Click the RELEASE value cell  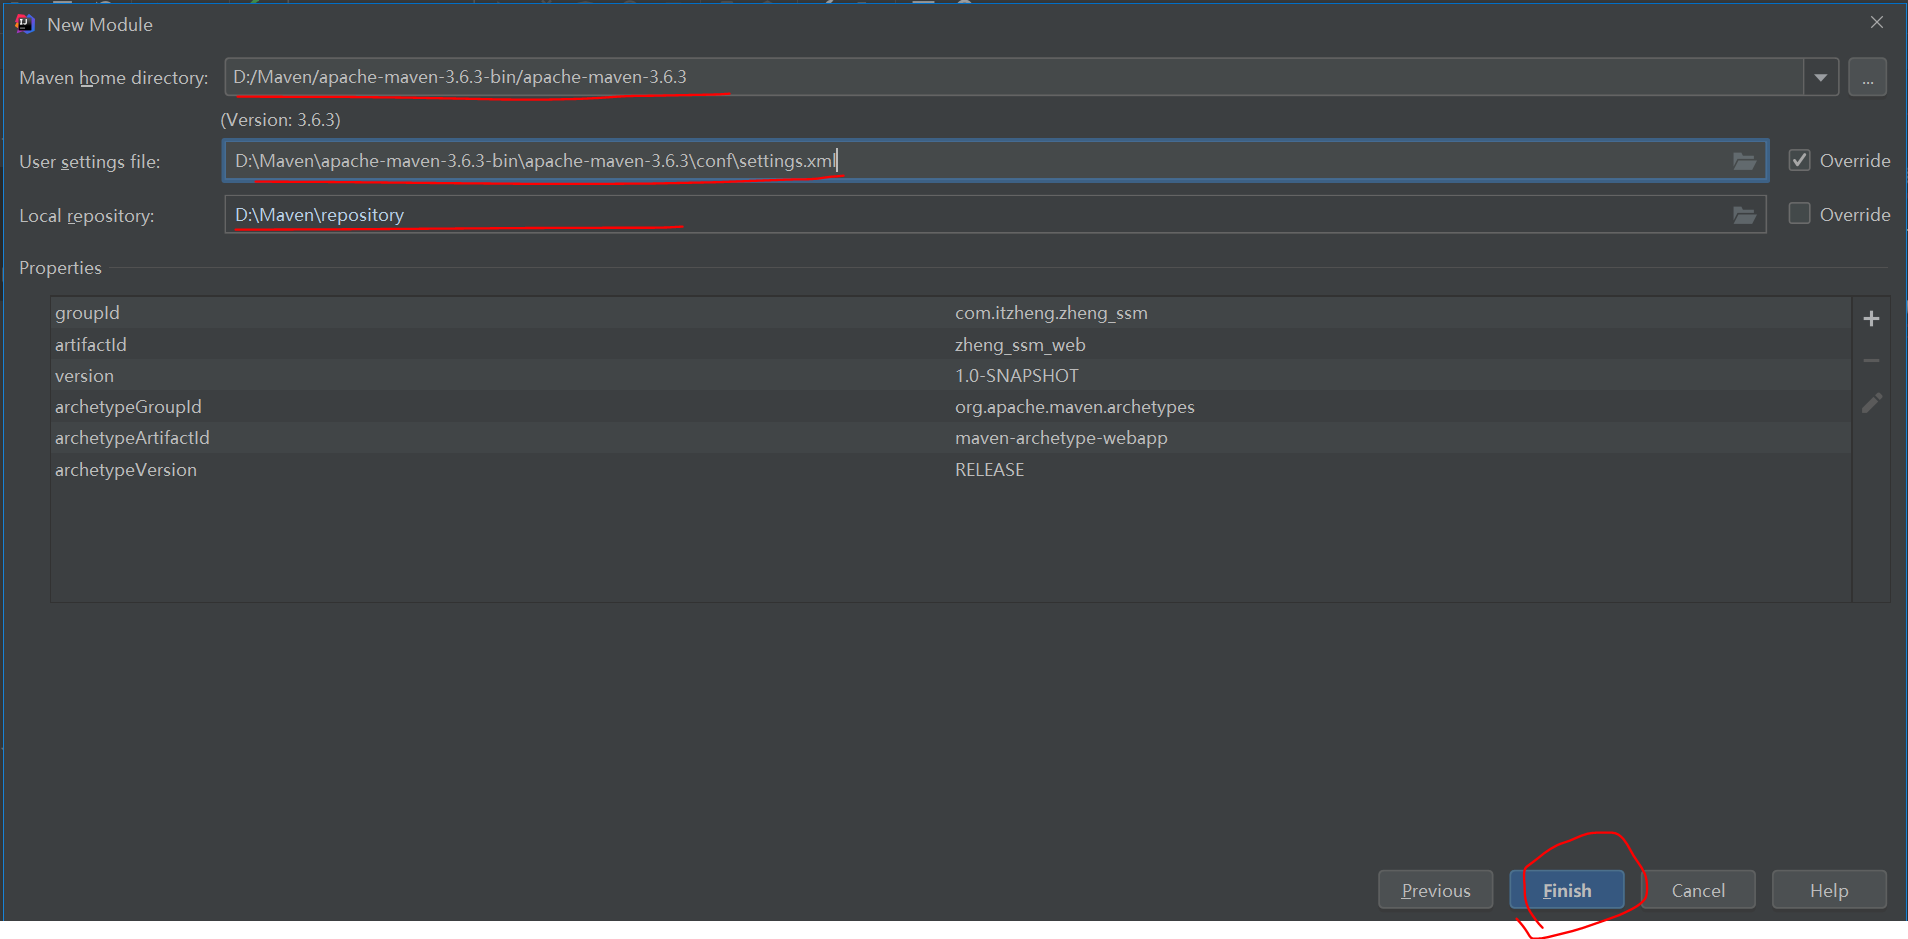(990, 470)
